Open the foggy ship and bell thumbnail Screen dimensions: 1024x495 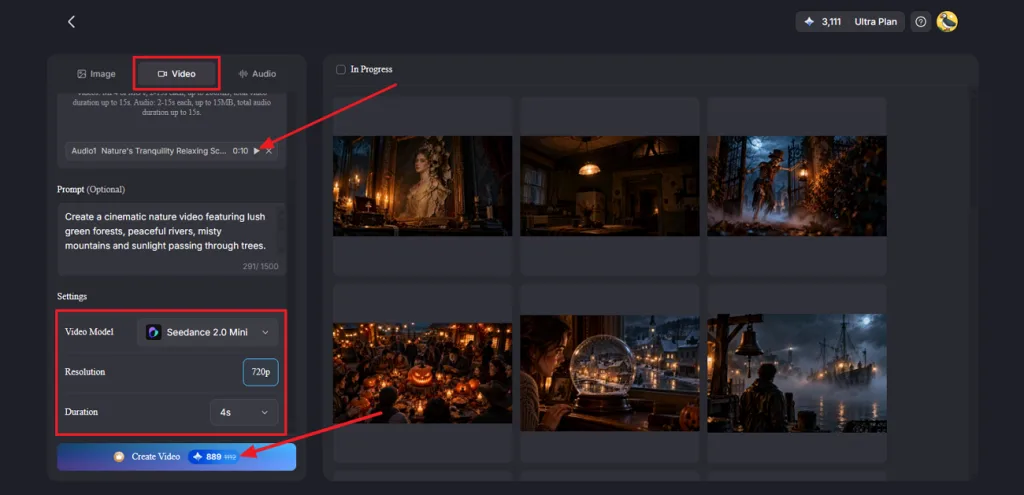(x=797, y=373)
